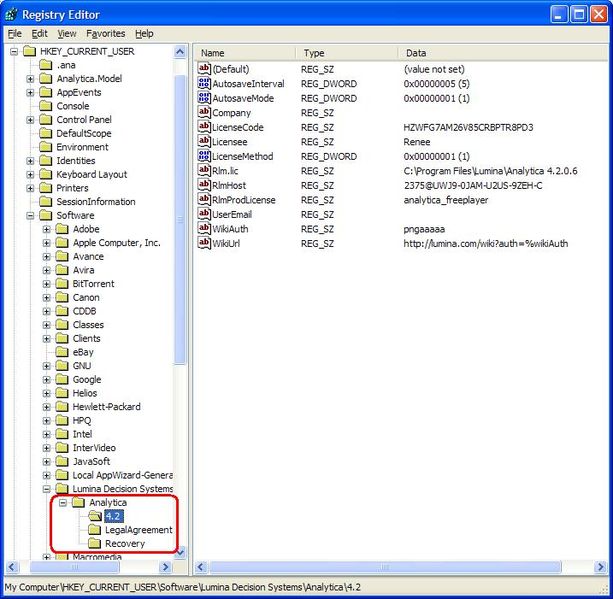Expand the Control Panel key

[30, 120]
